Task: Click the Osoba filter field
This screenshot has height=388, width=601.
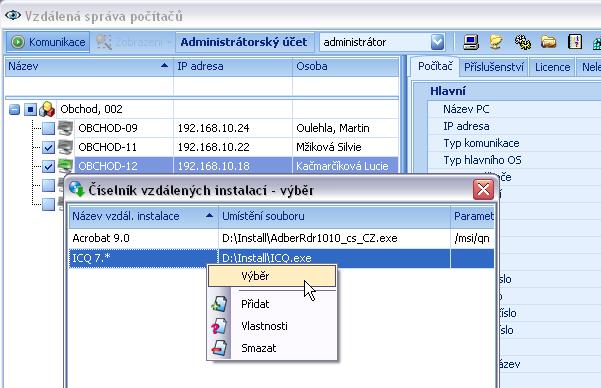Action: [345, 87]
